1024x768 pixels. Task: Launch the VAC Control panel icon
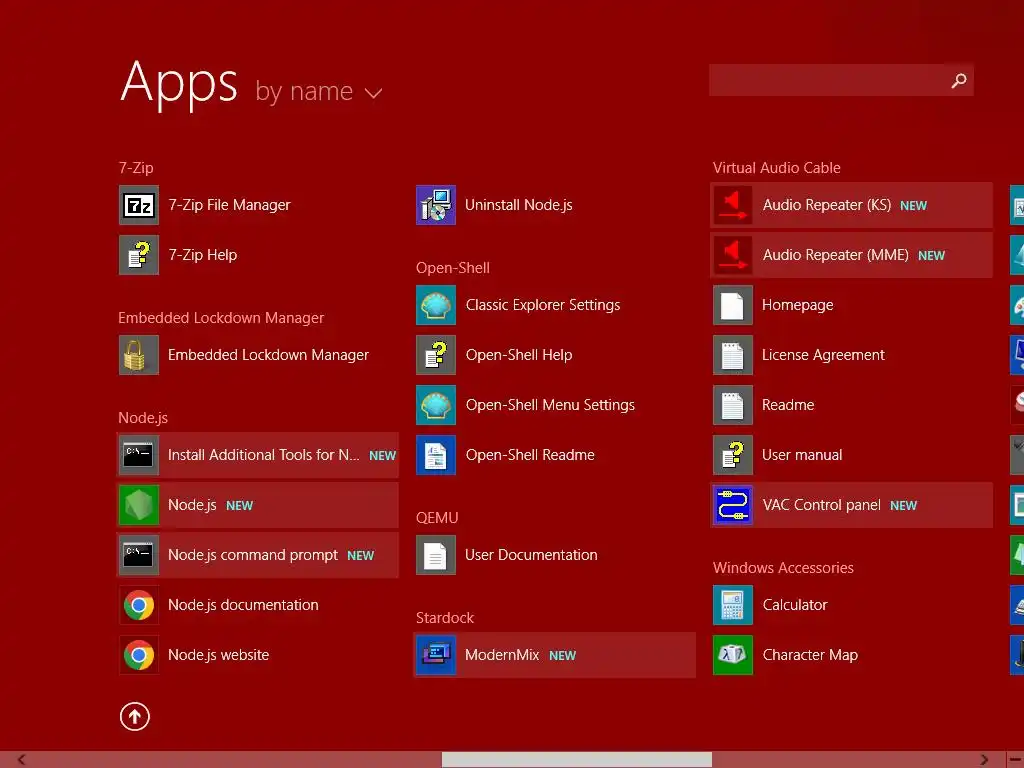click(x=733, y=505)
